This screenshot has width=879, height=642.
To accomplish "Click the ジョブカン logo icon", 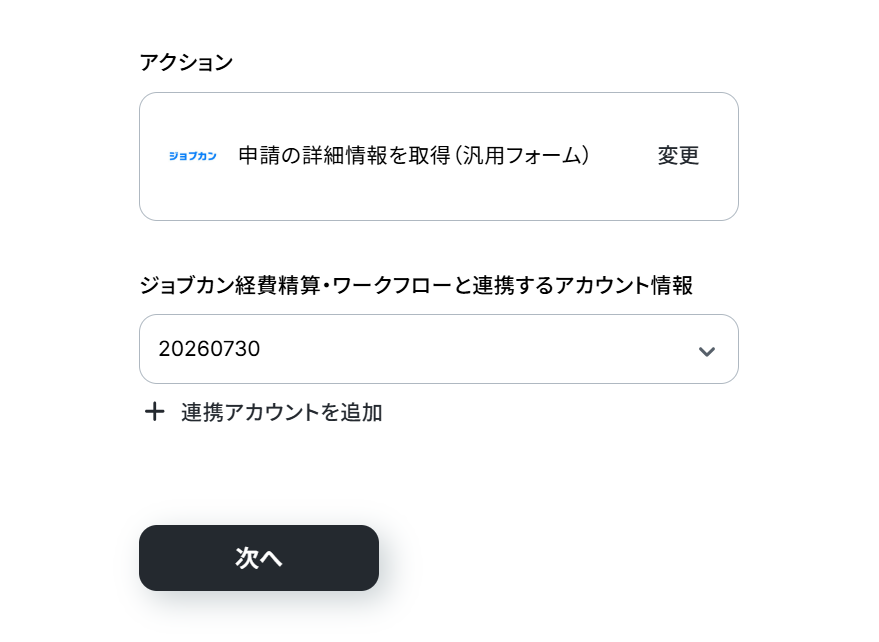I will pyautogui.click(x=192, y=156).
